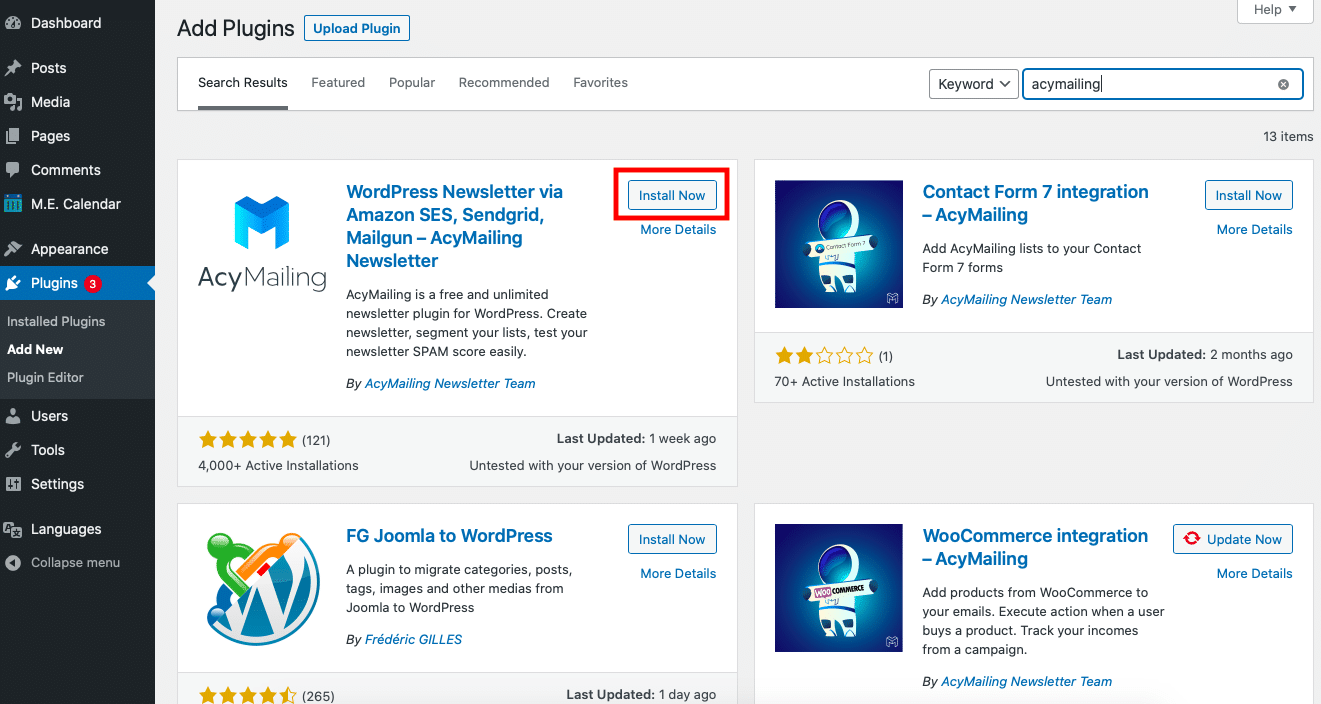Click the Appearance paintbrush icon

point(13,249)
